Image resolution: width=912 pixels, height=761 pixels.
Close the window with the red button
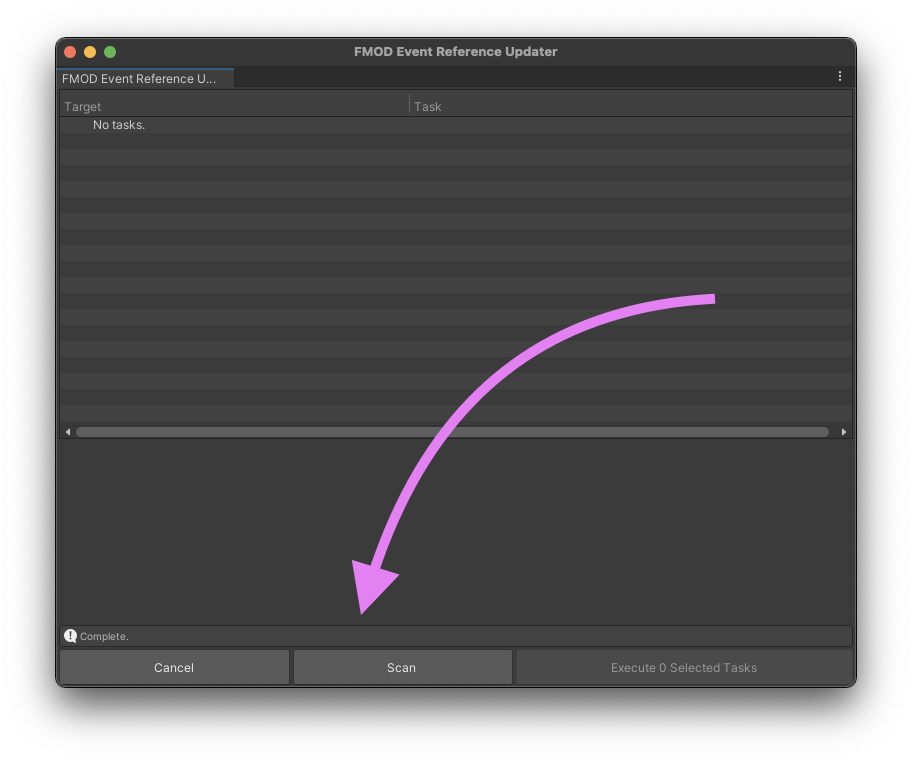pos(70,52)
